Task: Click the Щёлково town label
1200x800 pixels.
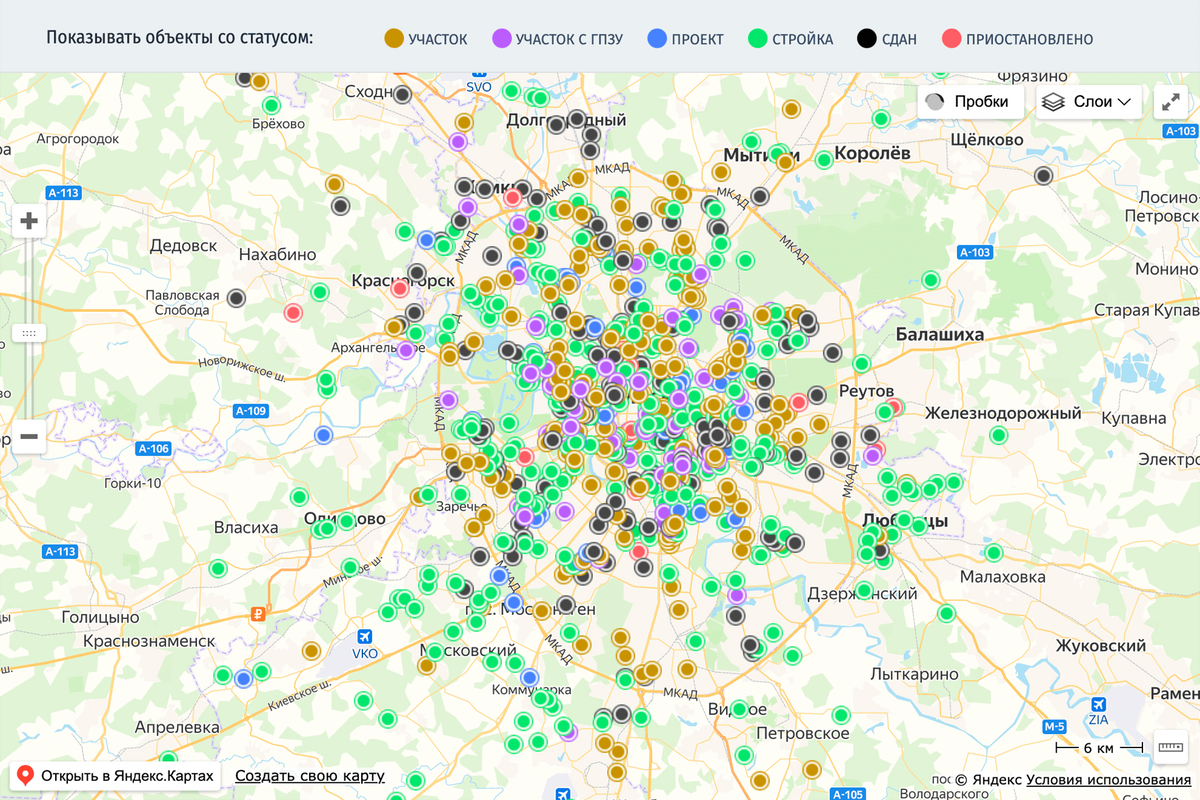Action: click(986, 140)
